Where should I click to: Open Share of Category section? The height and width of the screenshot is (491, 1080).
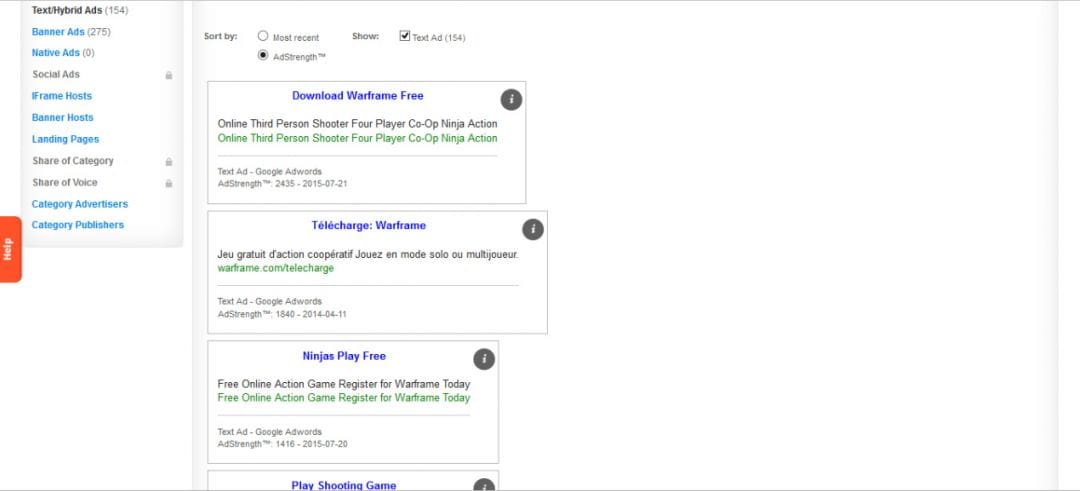click(x=73, y=160)
